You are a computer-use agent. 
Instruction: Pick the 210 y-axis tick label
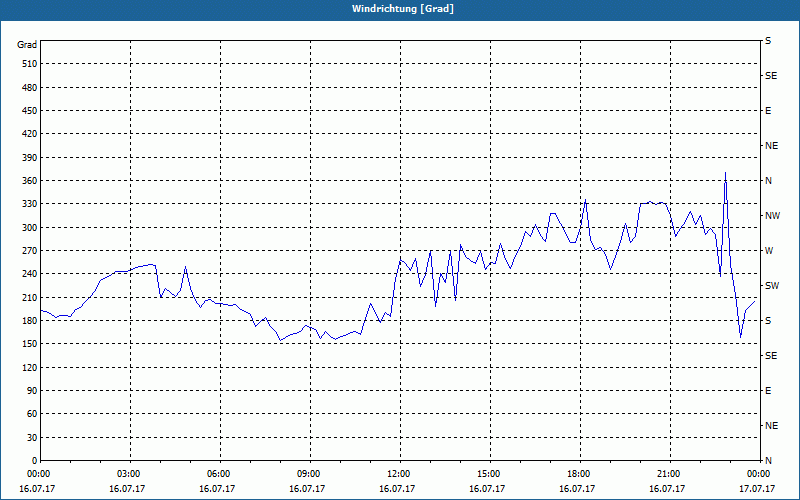(30, 297)
